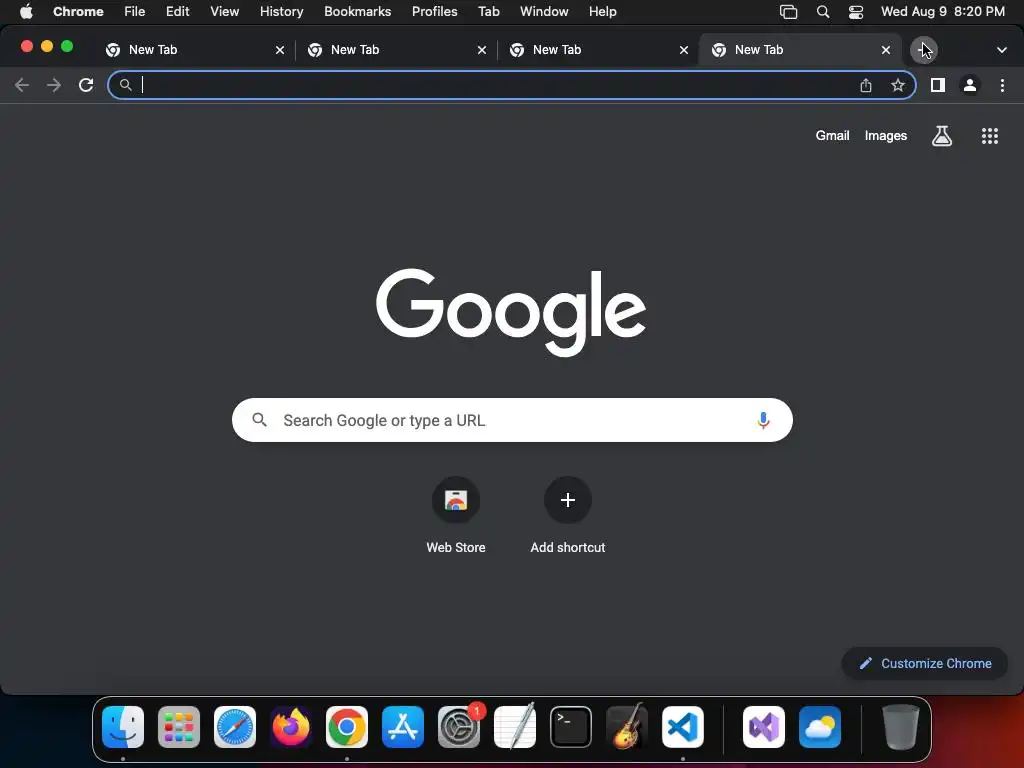Close the fourth active New Tab

(x=886, y=50)
